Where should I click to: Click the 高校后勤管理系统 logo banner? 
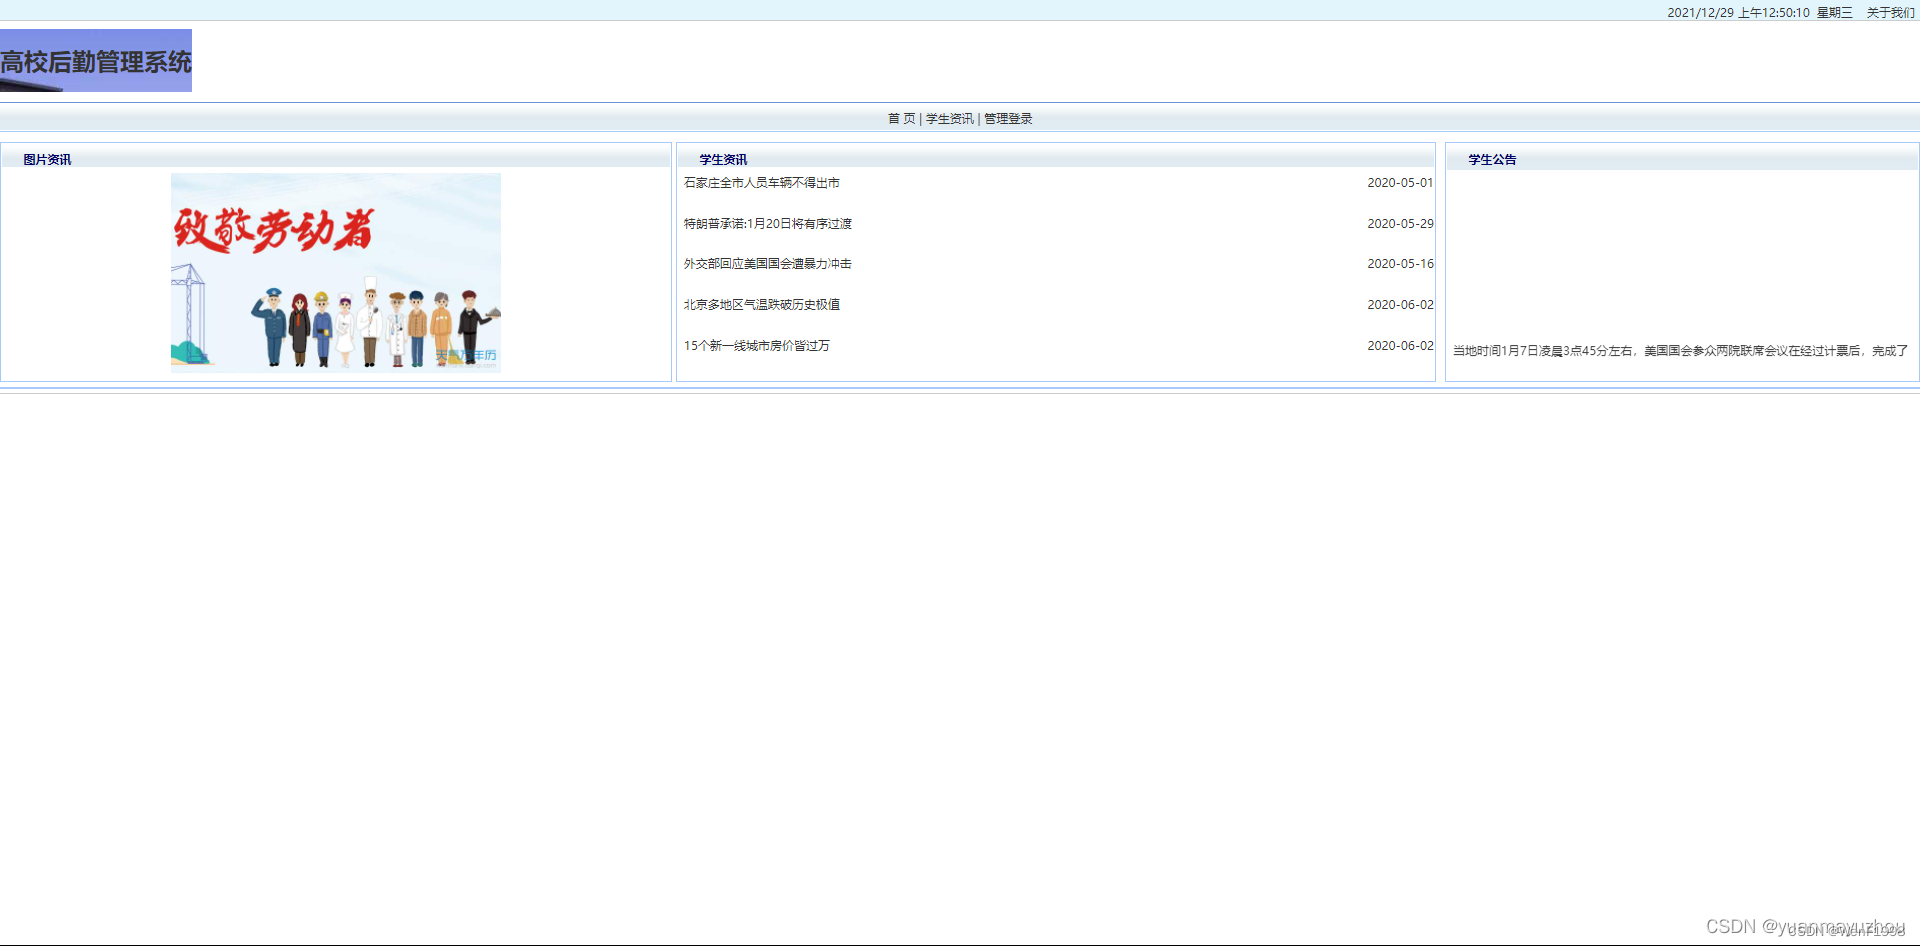coord(96,61)
